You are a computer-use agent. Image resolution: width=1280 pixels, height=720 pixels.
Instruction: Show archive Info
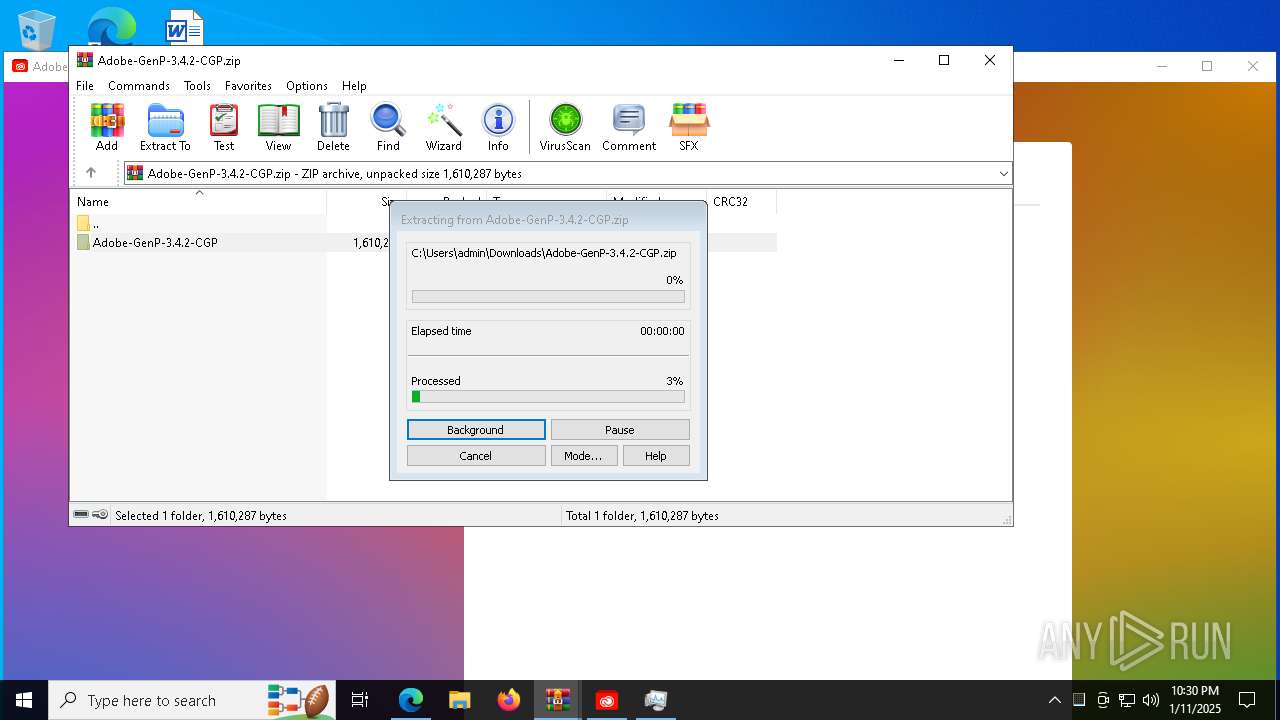tap(498, 127)
